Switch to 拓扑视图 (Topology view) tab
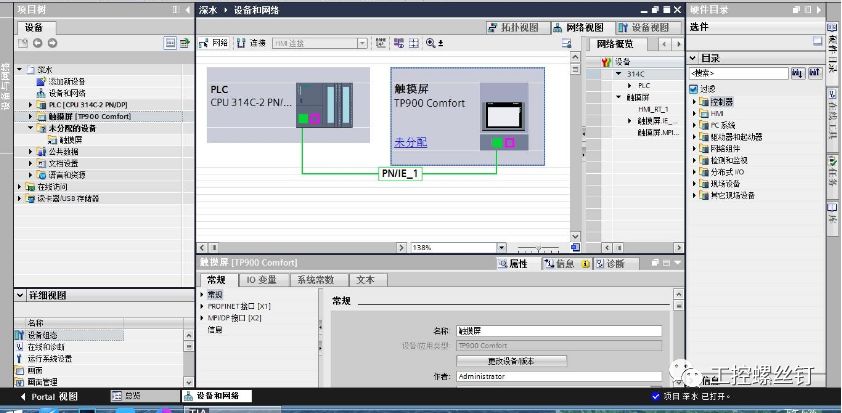Screen dimensions: 842x413 coord(518,27)
